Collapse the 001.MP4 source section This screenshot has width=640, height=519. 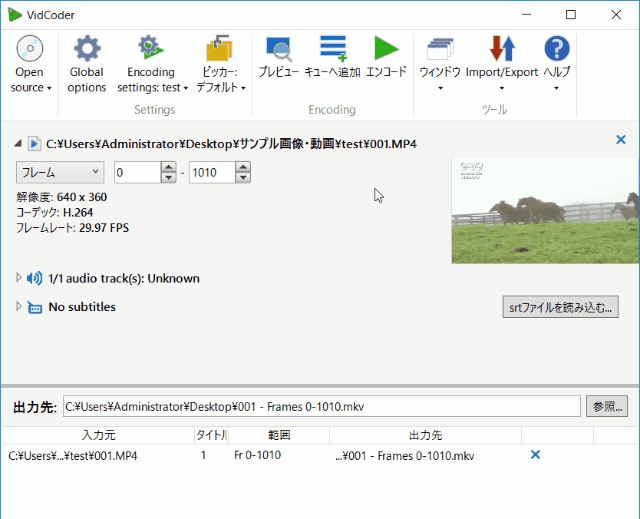coord(18,144)
